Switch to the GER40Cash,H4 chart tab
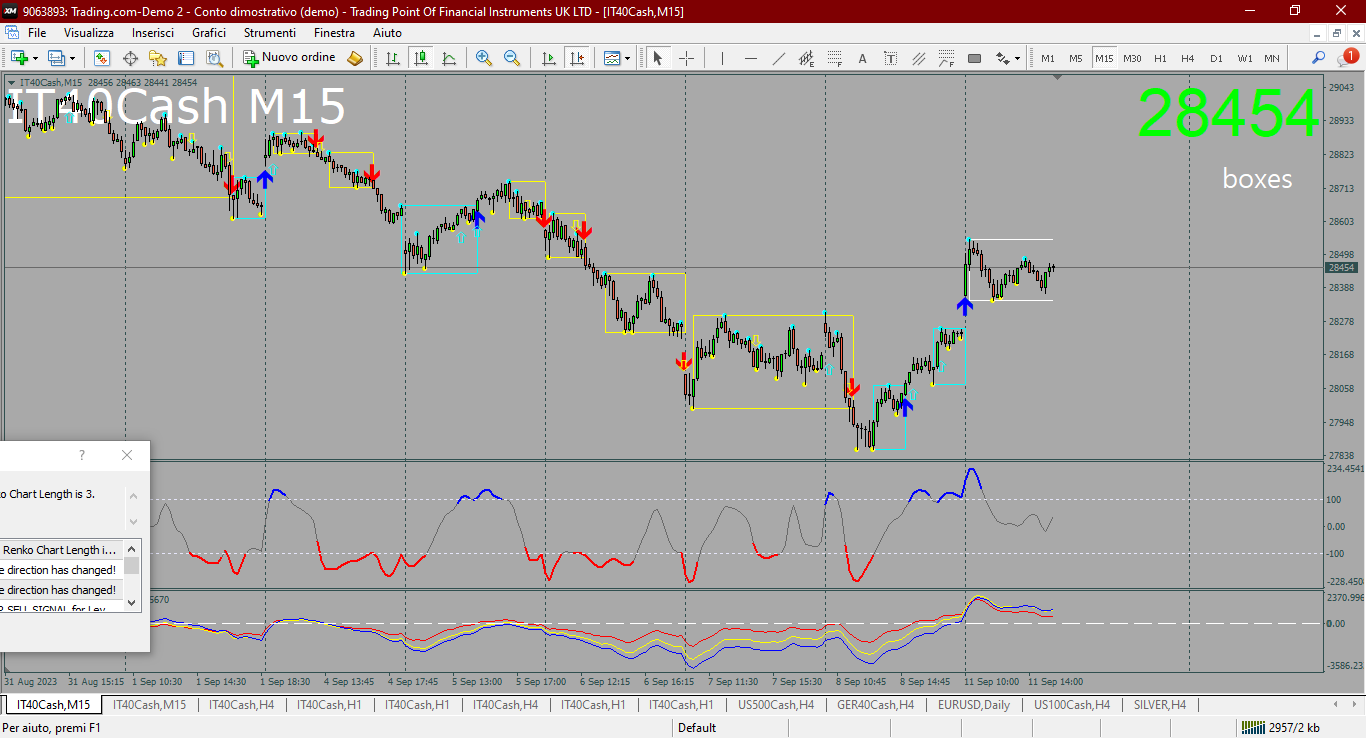Viewport: 1366px width, 738px height. click(x=875, y=705)
